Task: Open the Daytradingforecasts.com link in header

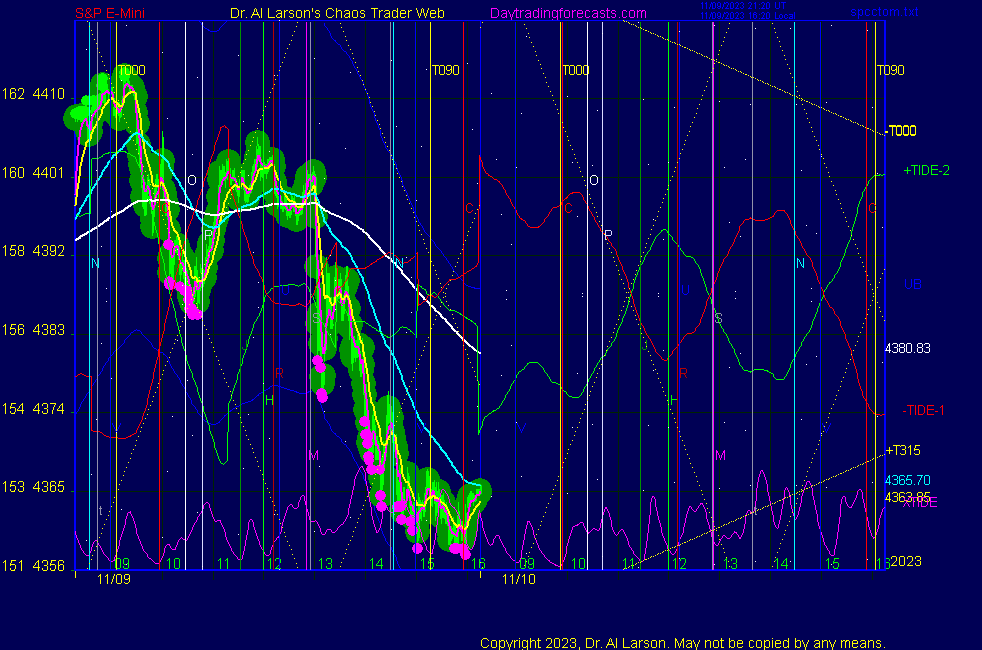Action: (x=567, y=13)
